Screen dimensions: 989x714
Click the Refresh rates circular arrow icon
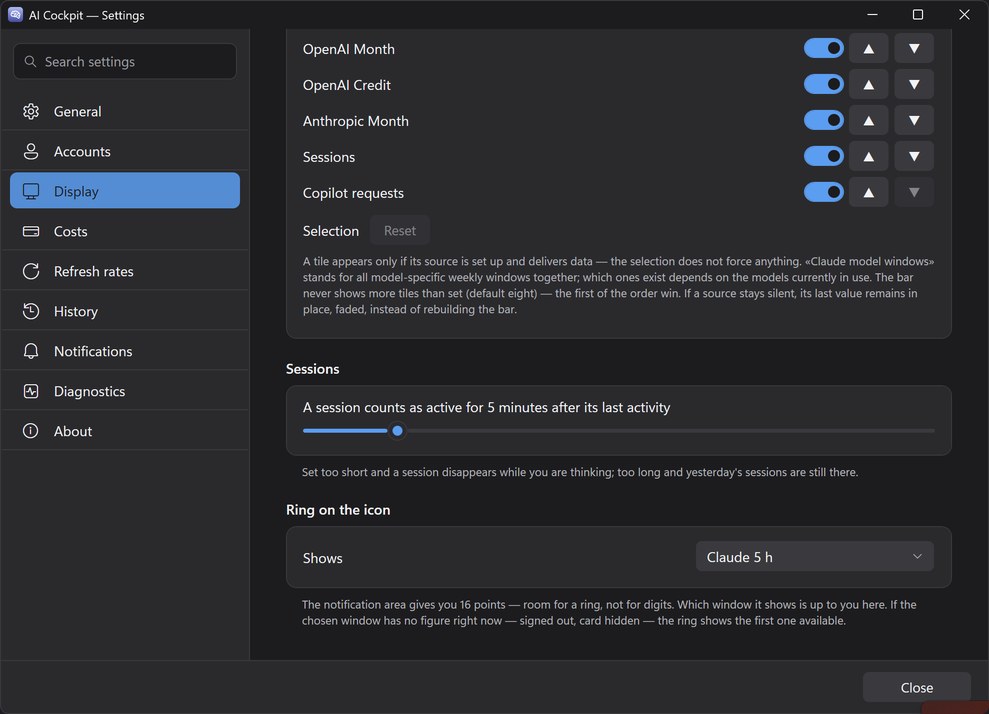coord(31,271)
